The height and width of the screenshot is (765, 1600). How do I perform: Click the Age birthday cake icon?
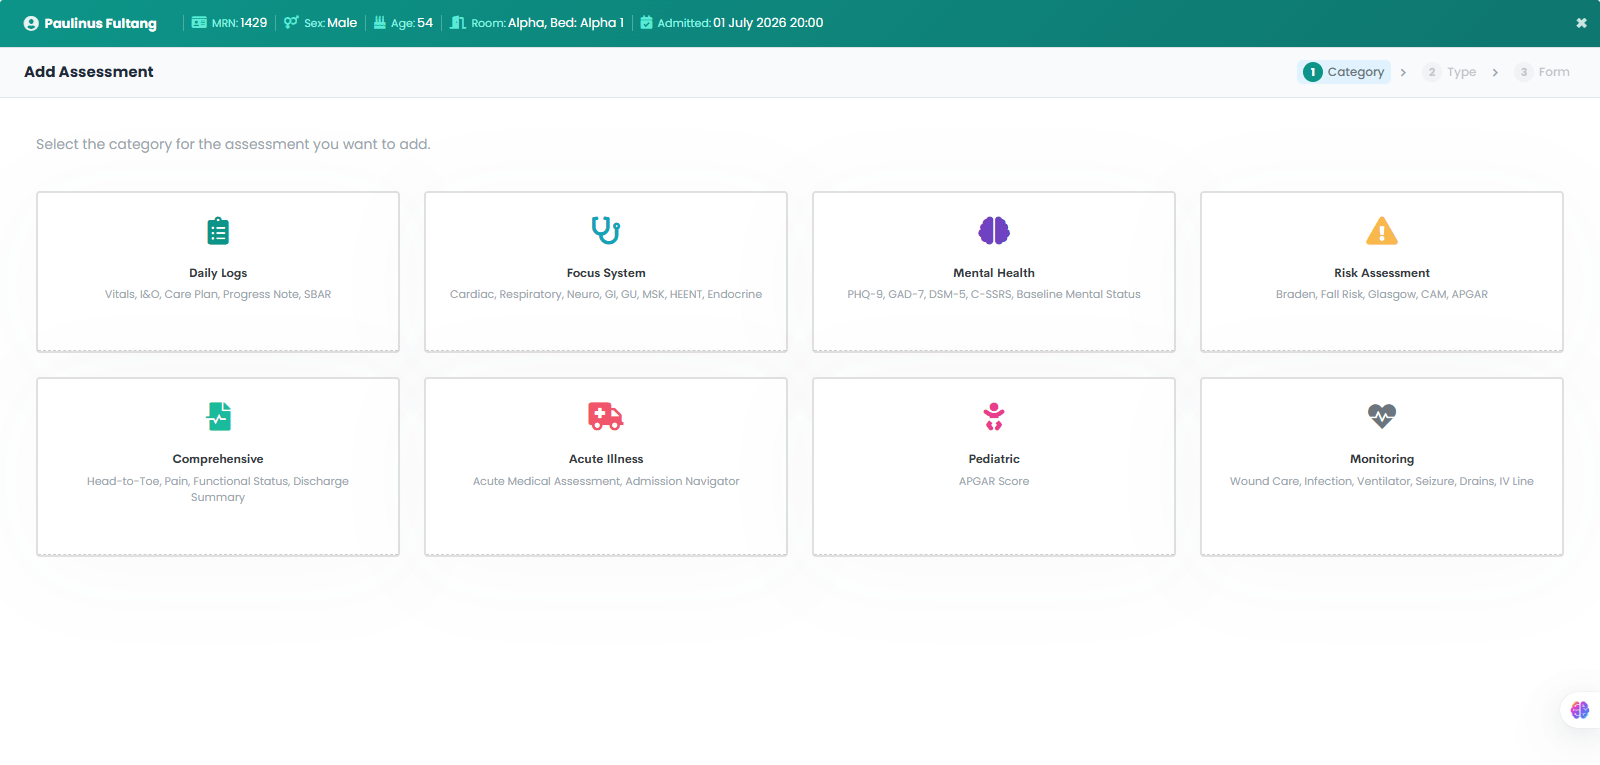[x=380, y=23]
